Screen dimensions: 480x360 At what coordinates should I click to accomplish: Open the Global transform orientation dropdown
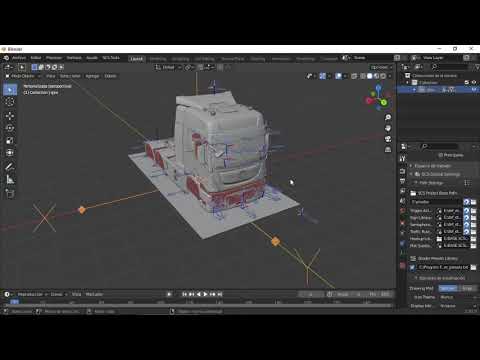coord(169,67)
